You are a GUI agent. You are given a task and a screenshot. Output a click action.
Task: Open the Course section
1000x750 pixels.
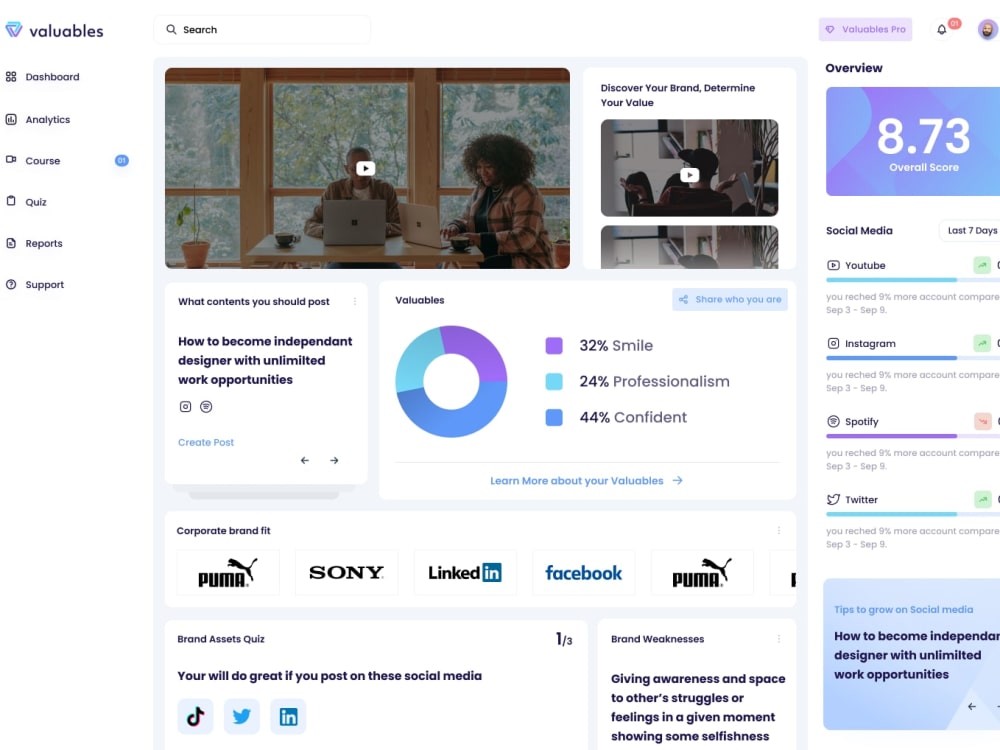point(33,161)
